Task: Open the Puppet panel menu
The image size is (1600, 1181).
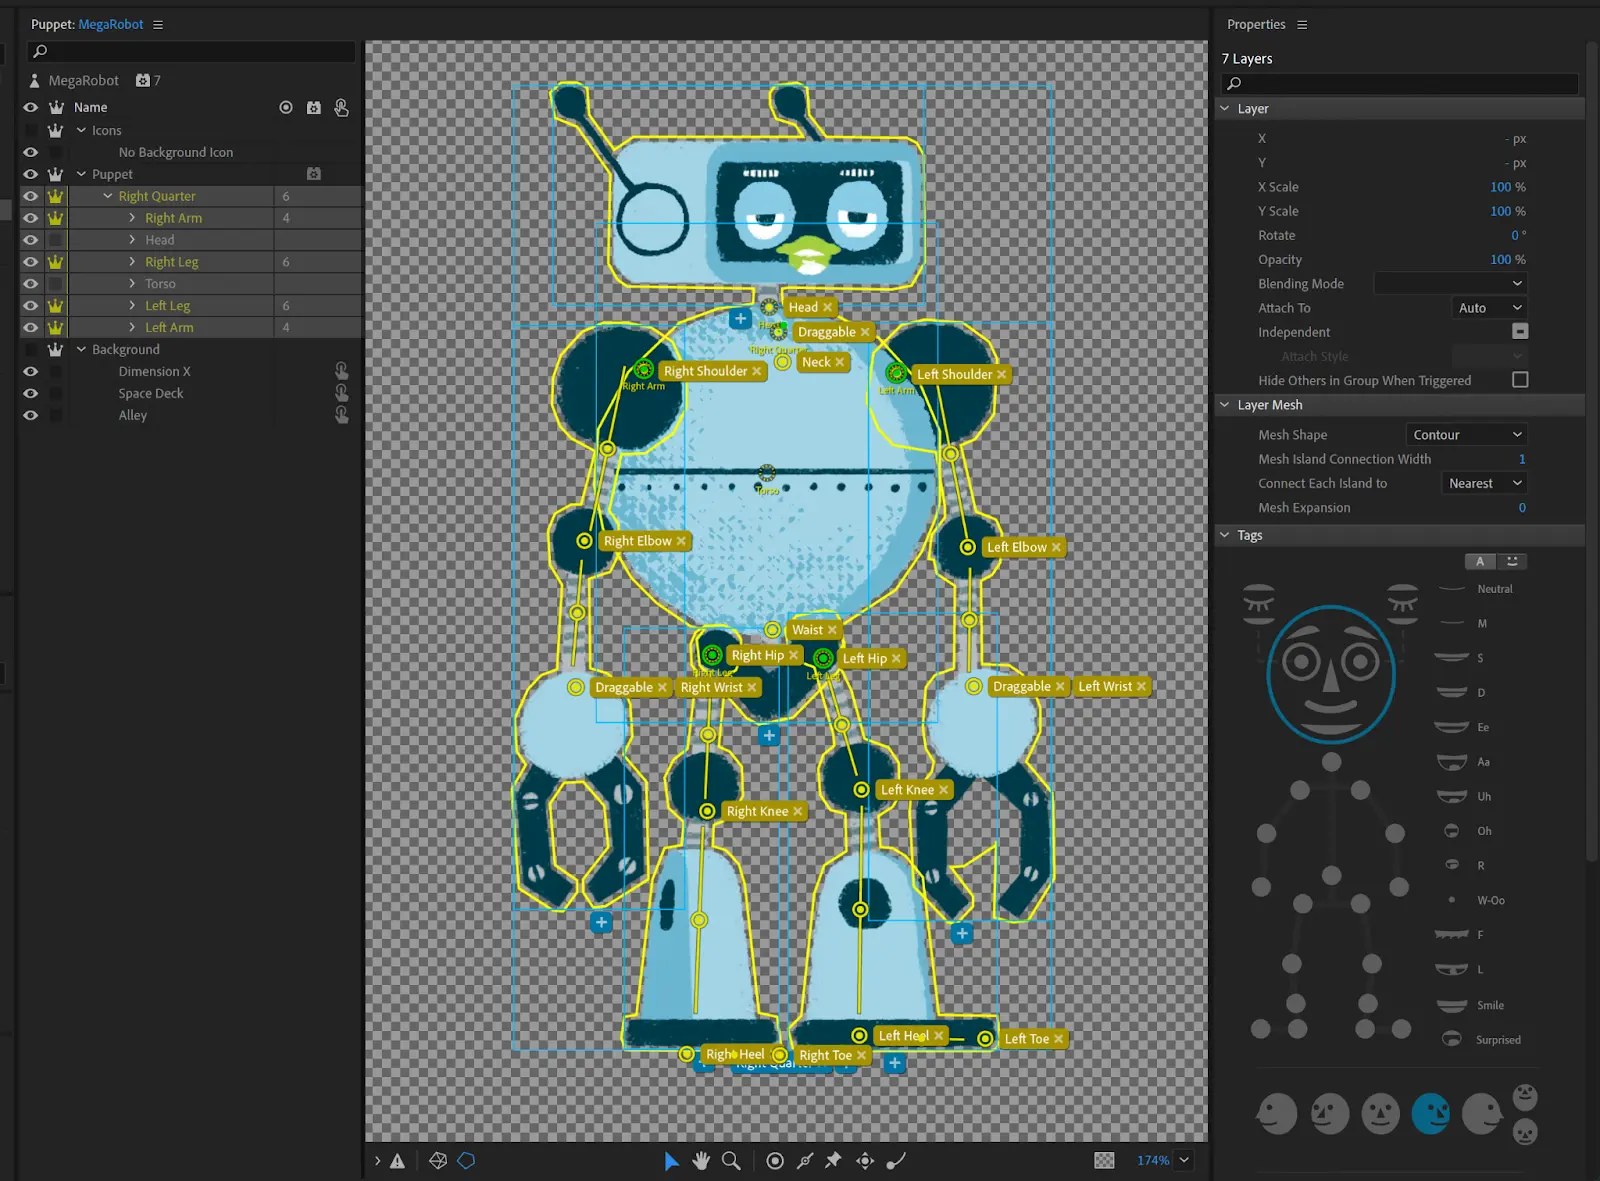Action: [x=158, y=24]
